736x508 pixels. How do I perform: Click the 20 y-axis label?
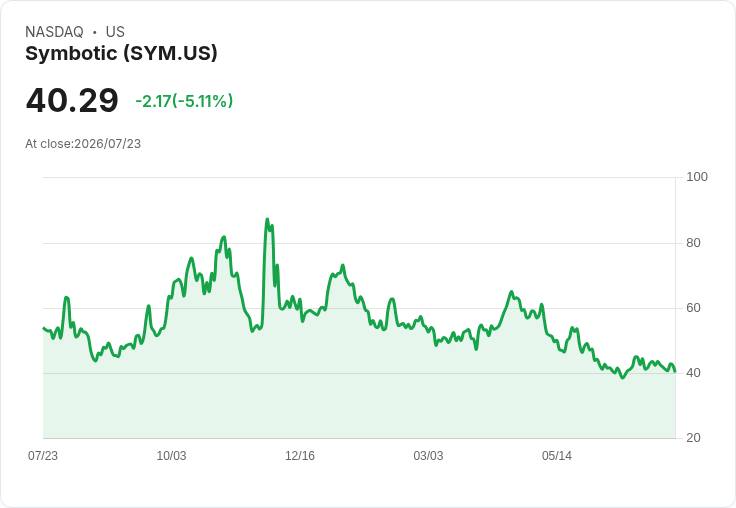tap(693, 438)
